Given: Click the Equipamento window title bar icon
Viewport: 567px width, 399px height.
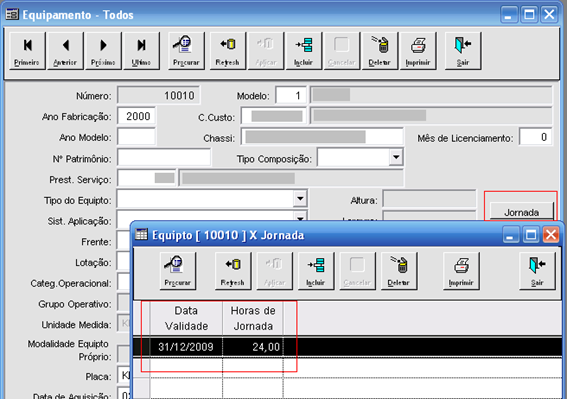Looking at the screenshot, I should [12, 14].
